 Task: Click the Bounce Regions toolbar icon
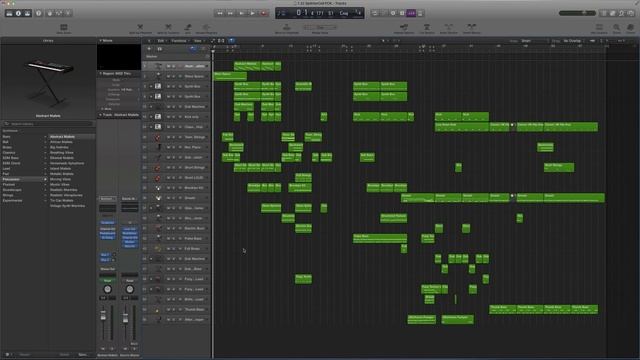tap(206, 29)
